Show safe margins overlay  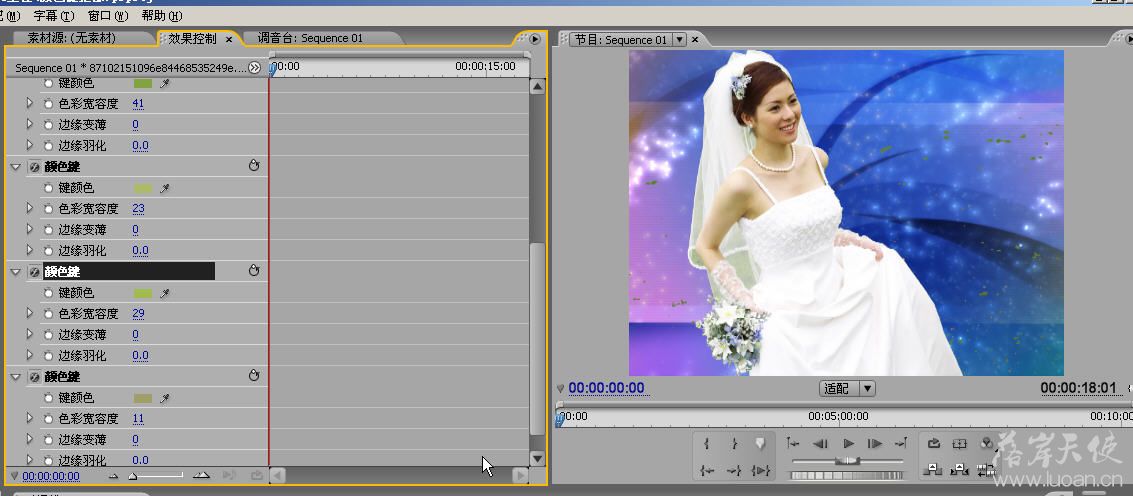point(959,443)
